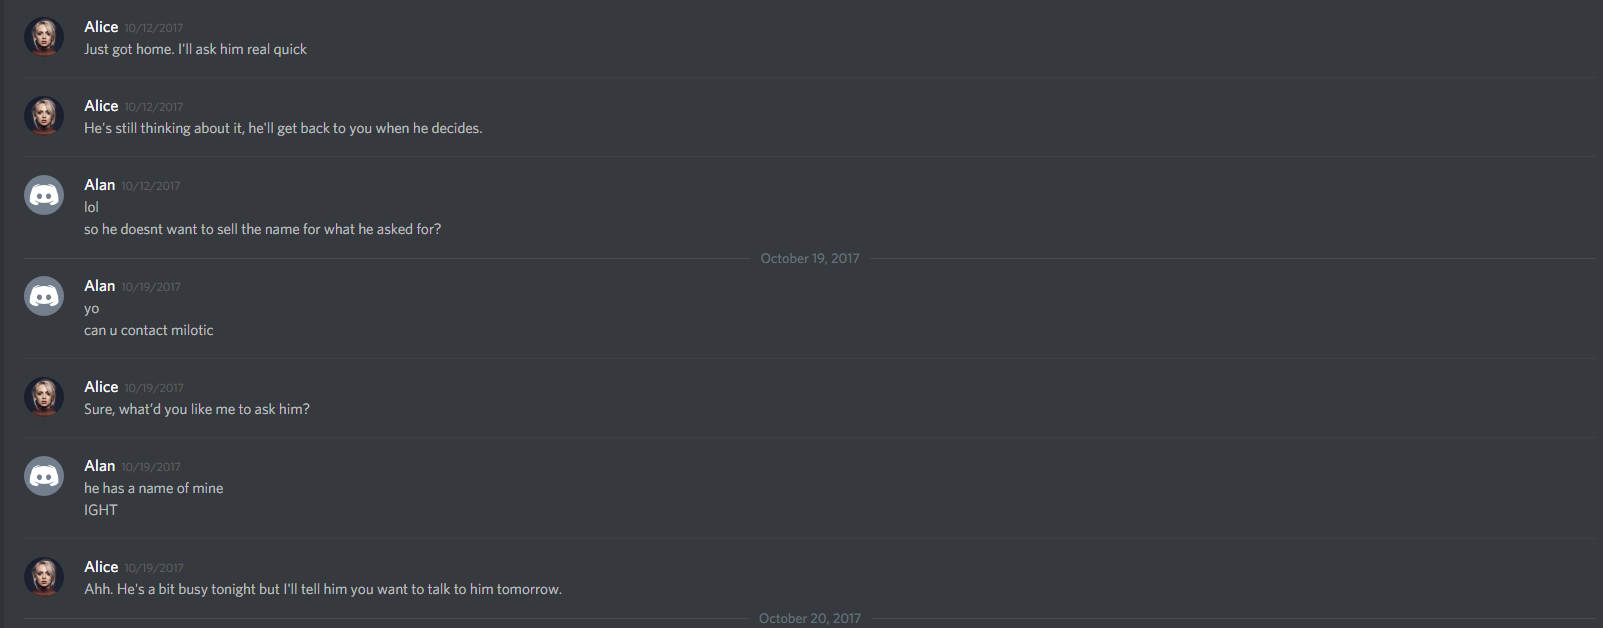Click the 'IGHT' message text
This screenshot has width=1603, height=628.
point(101,510)
